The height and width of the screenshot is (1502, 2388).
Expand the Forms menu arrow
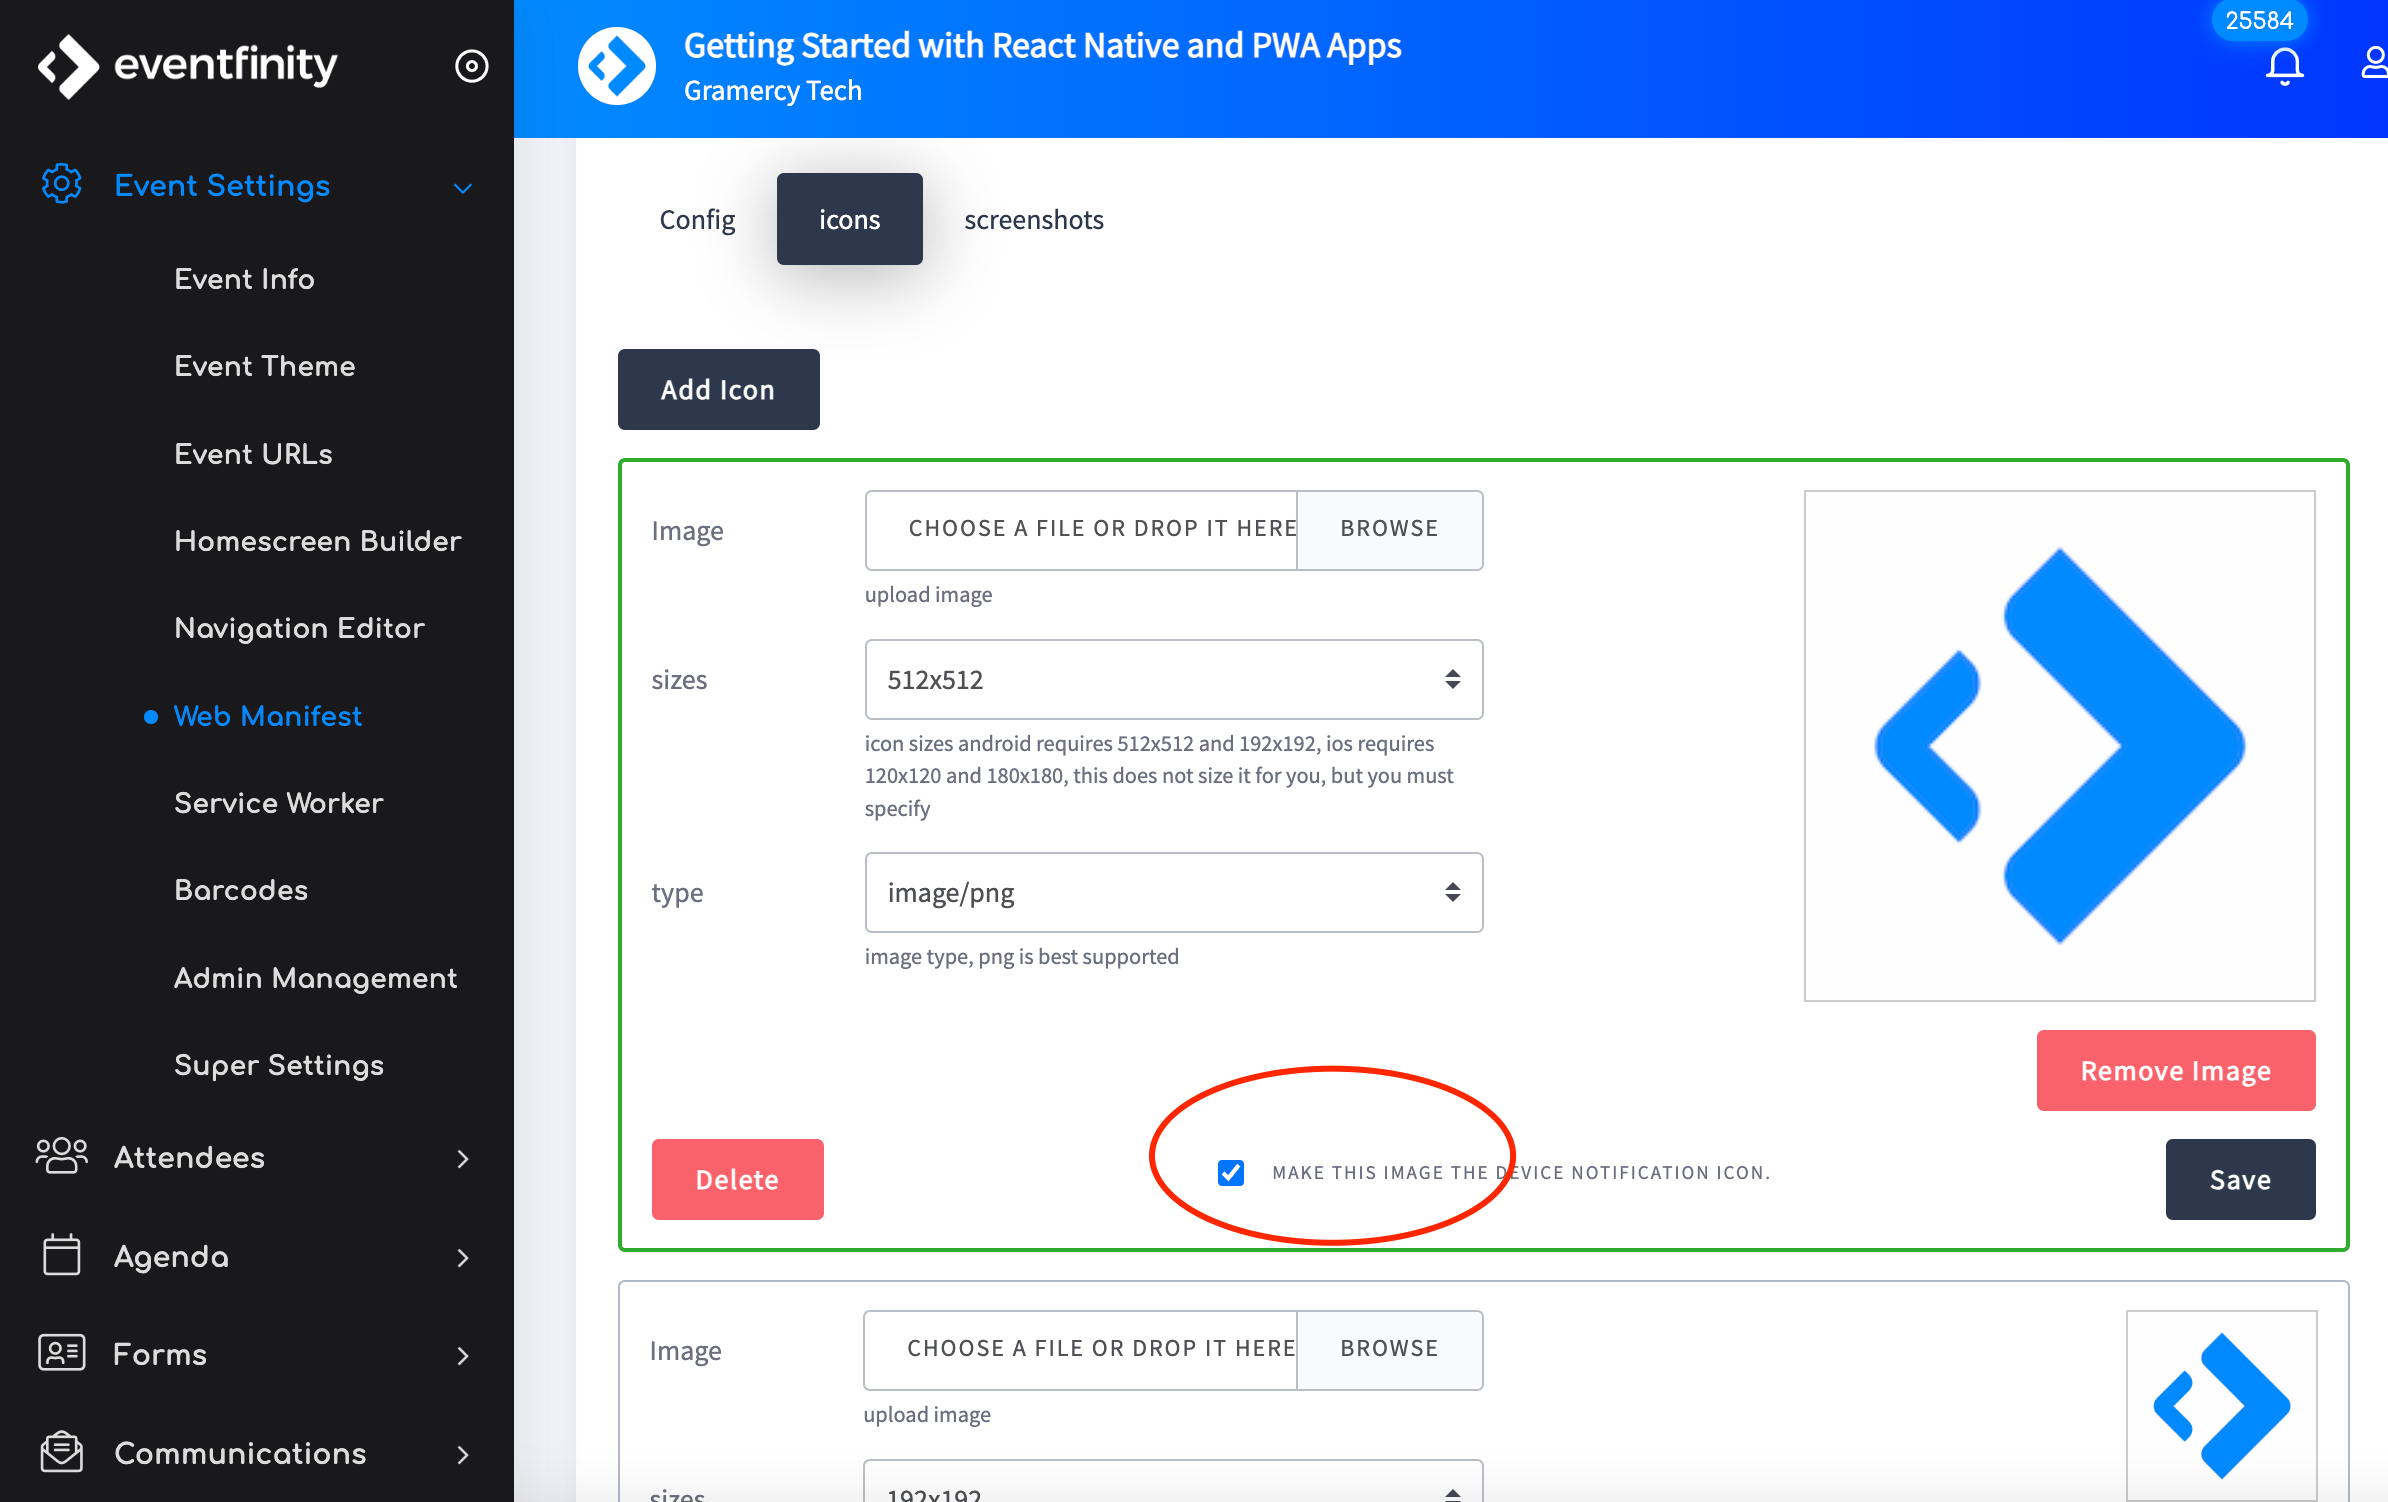[462, 1355]
